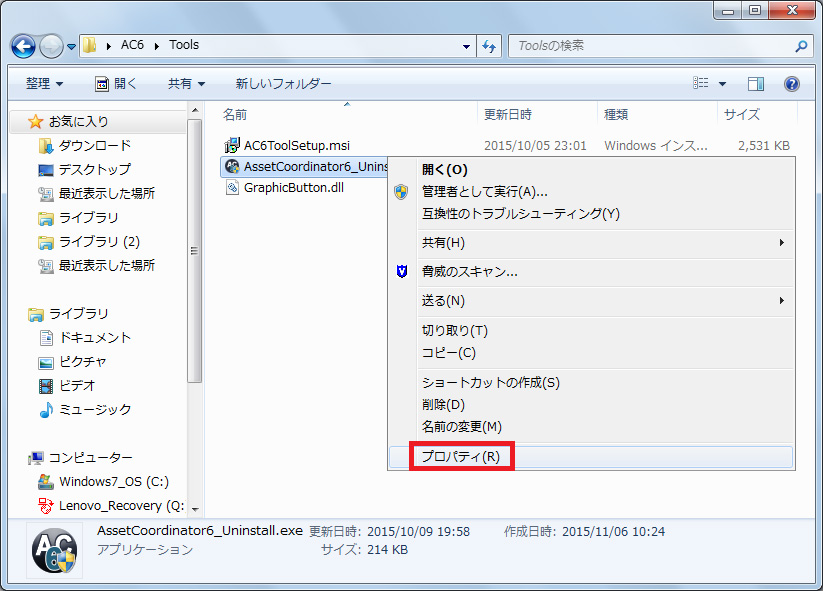This screenshot has width=823, height=591.
Task: Sort by the 更新日時 column header
Action: point(537,114)
